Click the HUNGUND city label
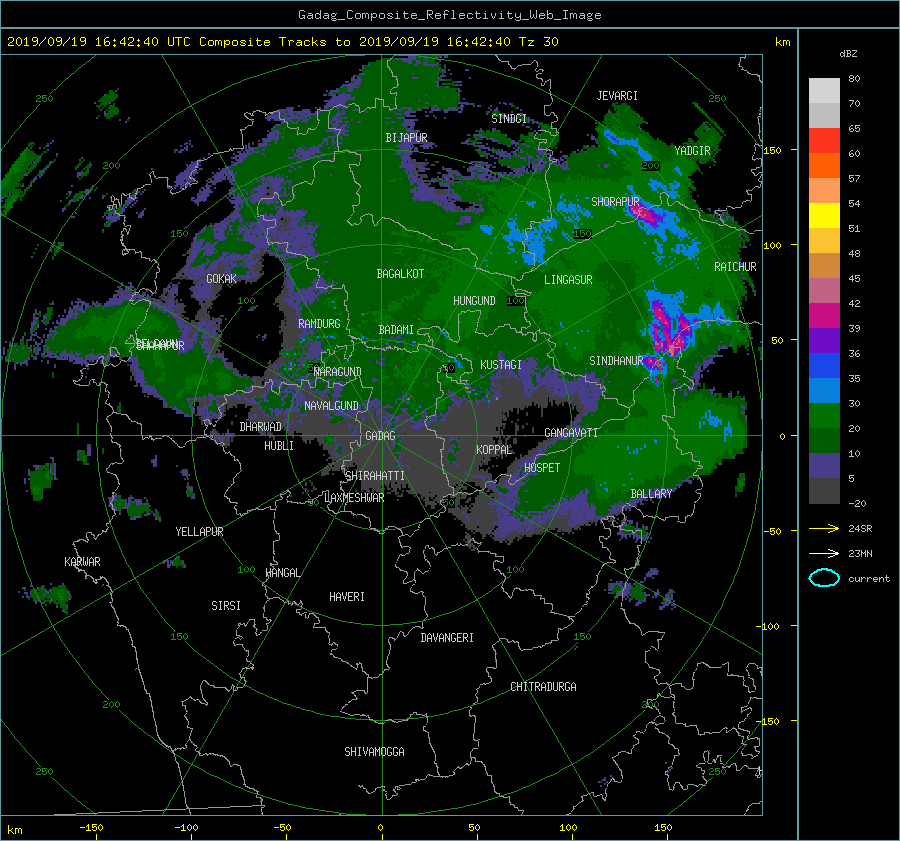The width and height of the screenshot is (900, 841). [x=474, y=301]
